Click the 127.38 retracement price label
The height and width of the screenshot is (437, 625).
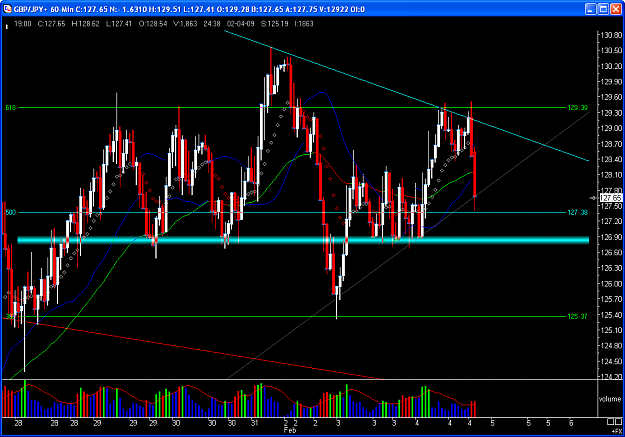[577, 213]
